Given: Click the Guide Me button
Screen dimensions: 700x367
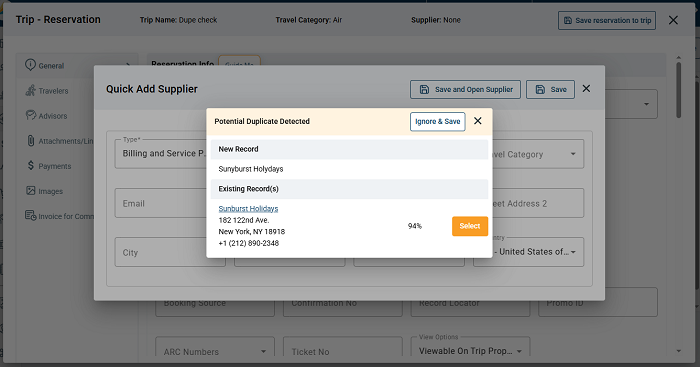Looking at the screenshot, I should (x=239, y=62).
